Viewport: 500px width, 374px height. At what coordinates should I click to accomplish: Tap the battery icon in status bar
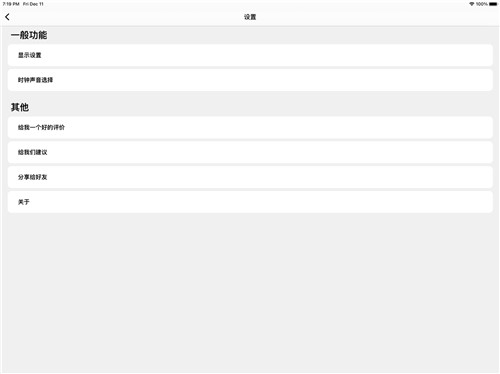[x=493, y=4]
